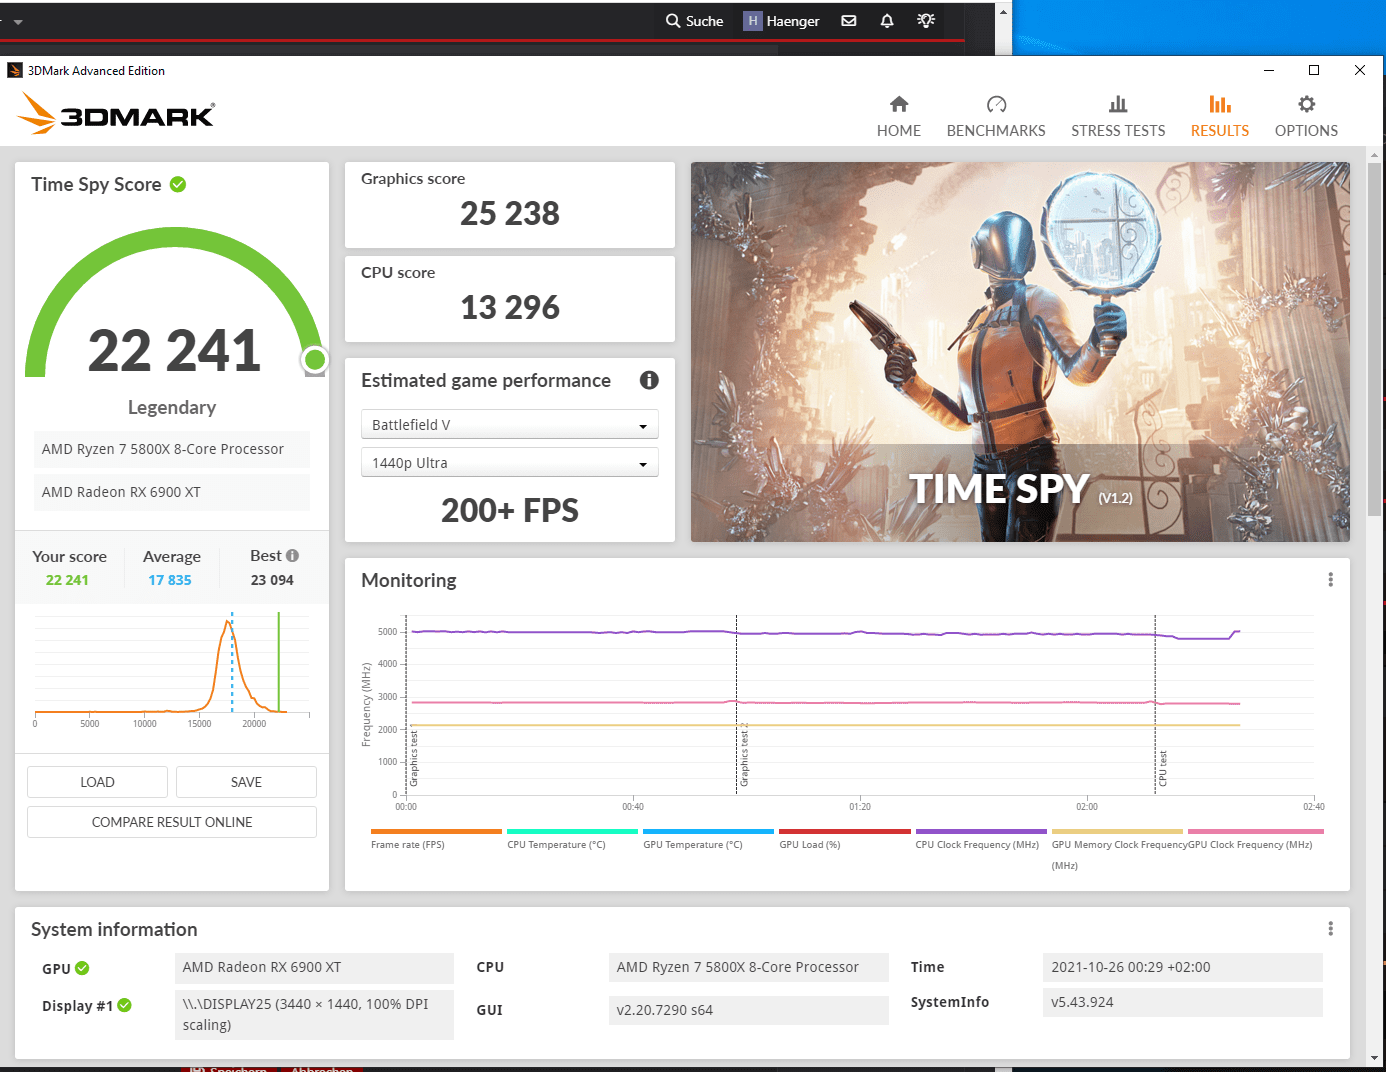1386x1072 pixels.
Task: Click Suche search in the background window
Action: coord(694,21)
